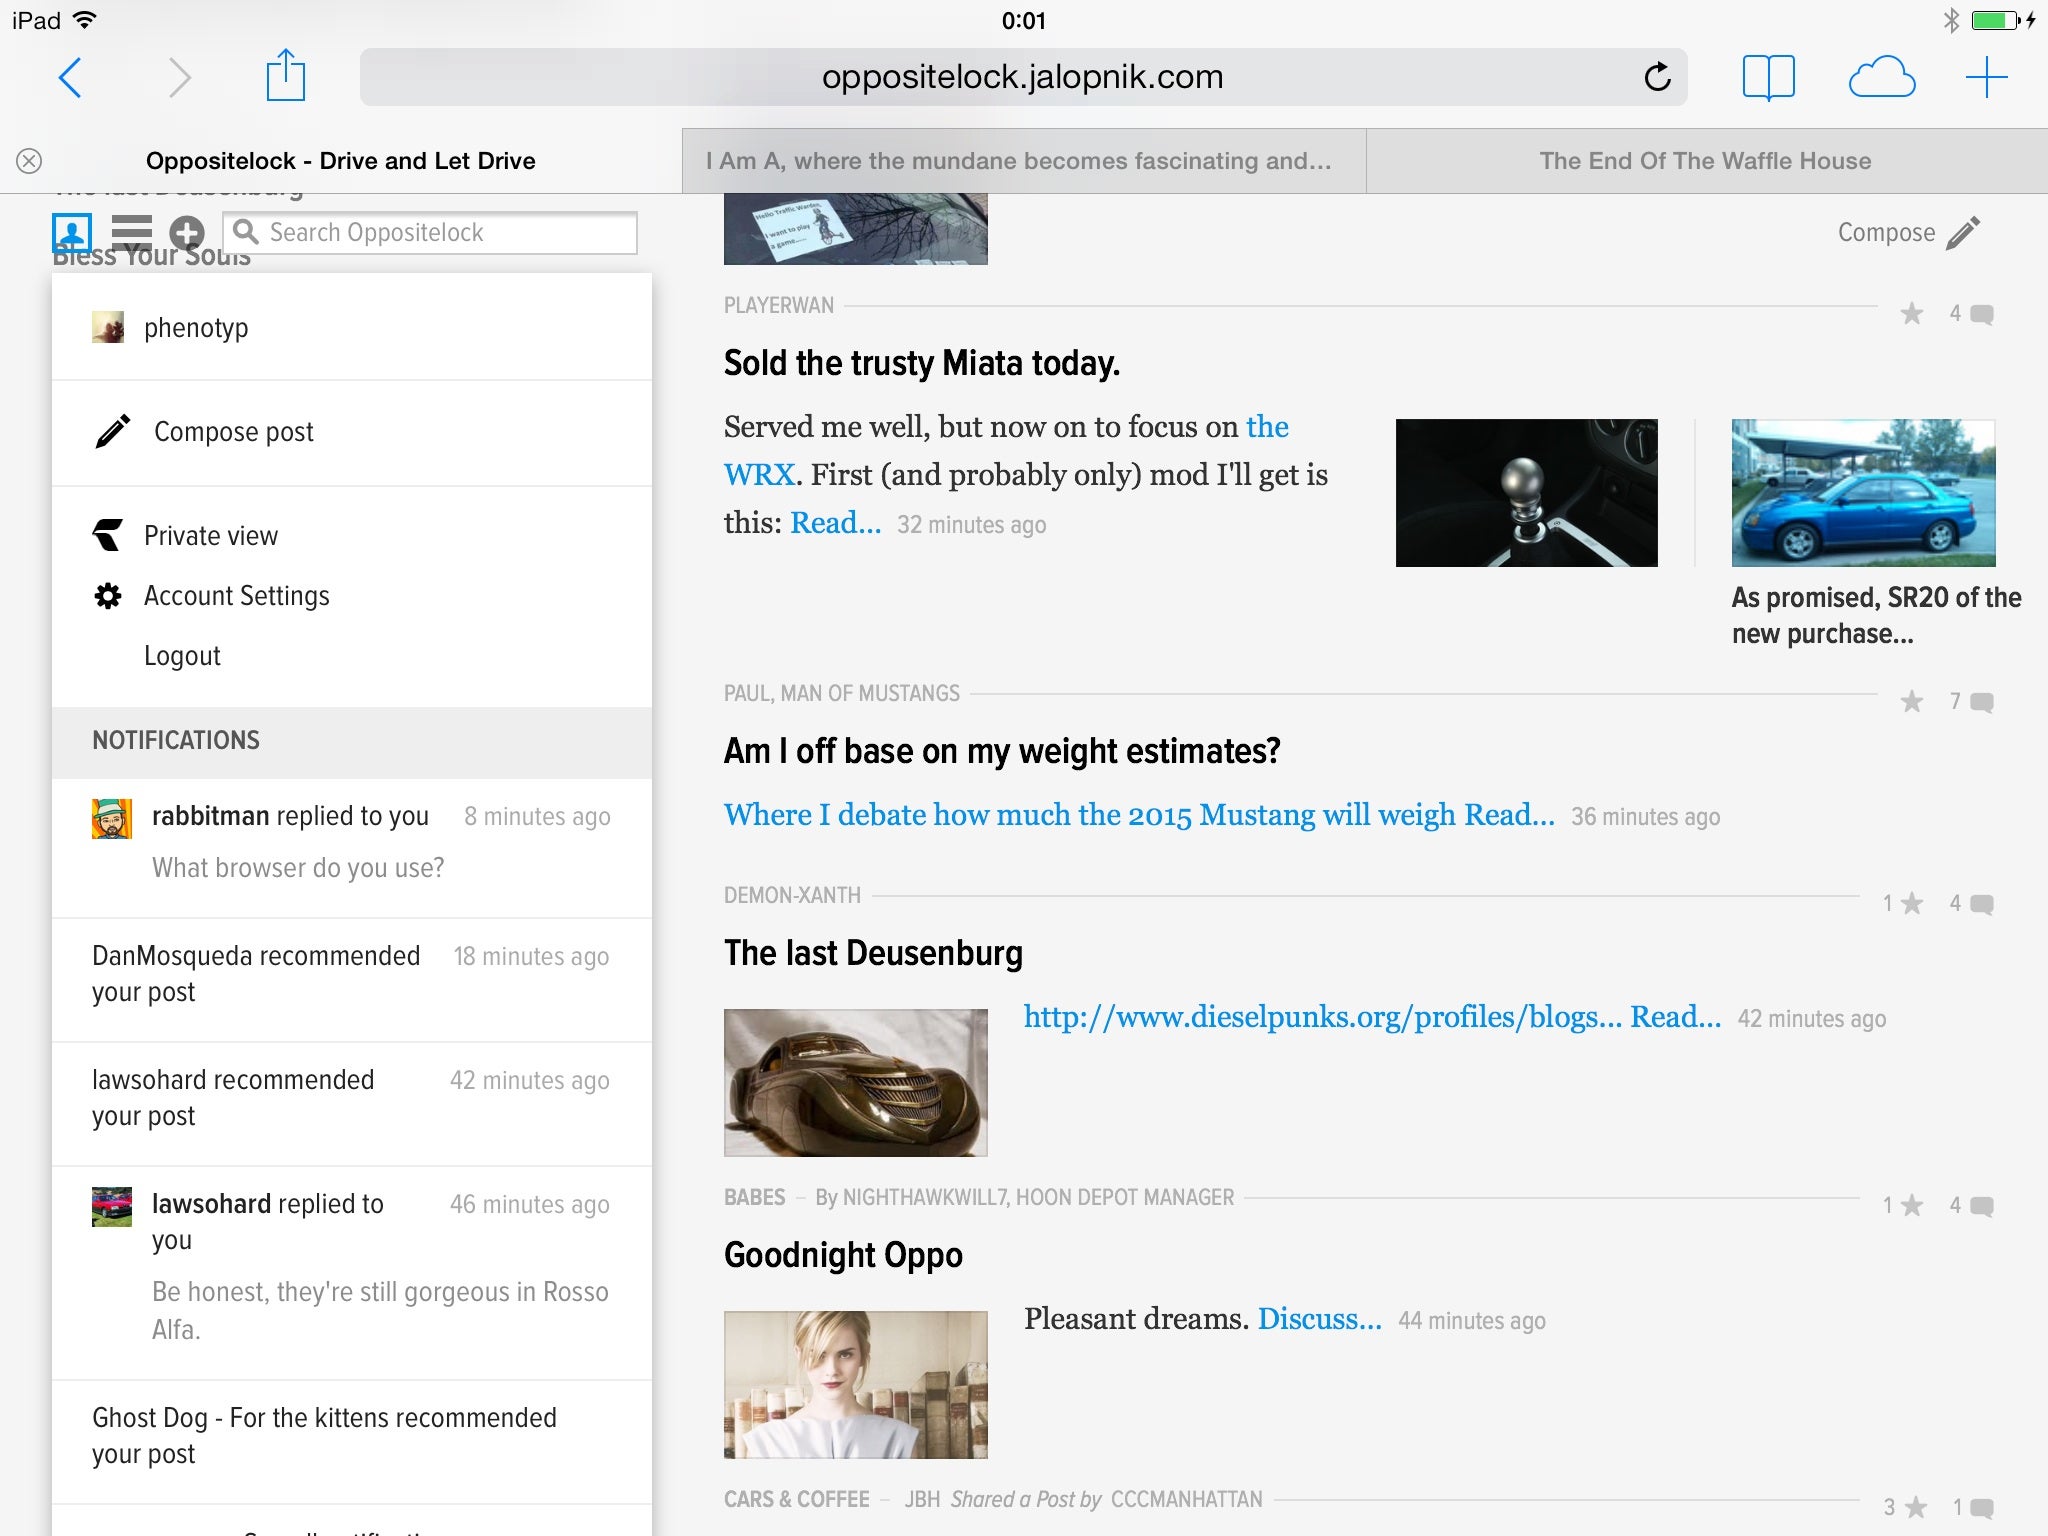2048x1536 pixels.
Task: Open phenotyp profile entry
Action: pos(352,327)
